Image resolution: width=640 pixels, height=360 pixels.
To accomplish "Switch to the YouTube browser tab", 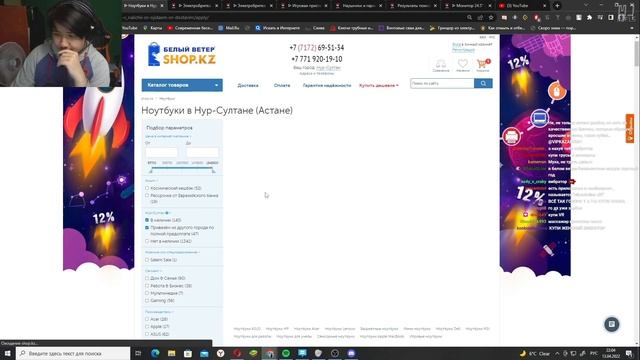I will point(522,6).
